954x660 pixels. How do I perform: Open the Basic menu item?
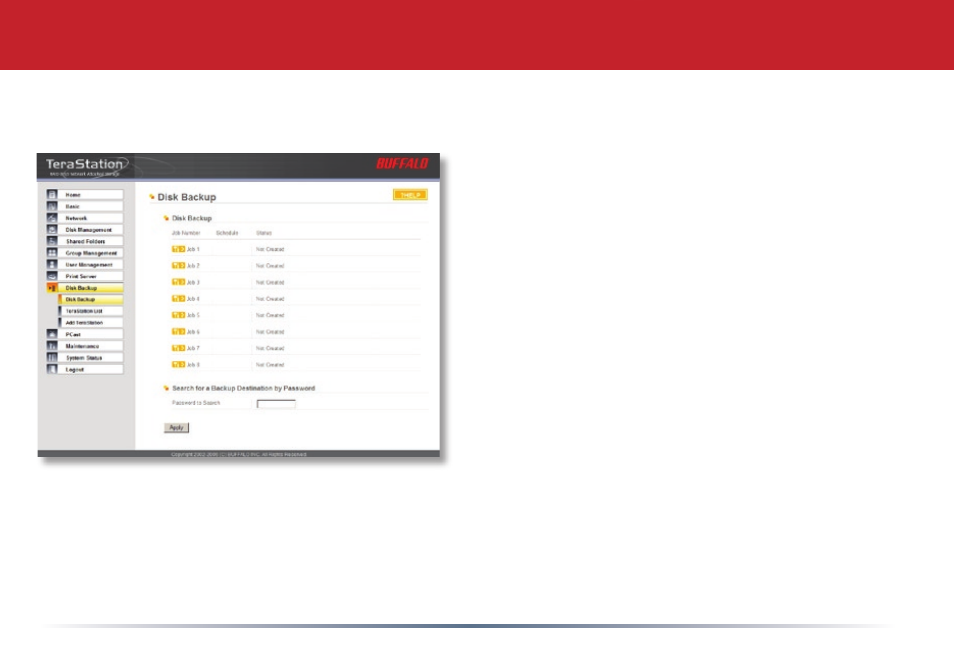tap(91, 206)
